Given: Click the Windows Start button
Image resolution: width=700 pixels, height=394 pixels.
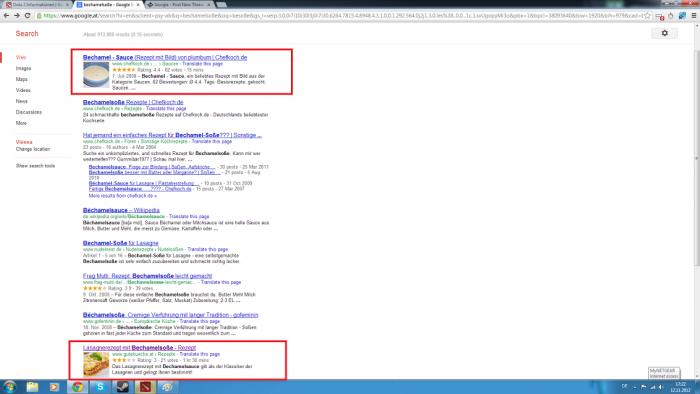Looking at the screenshot, I should tap(9, 386).
